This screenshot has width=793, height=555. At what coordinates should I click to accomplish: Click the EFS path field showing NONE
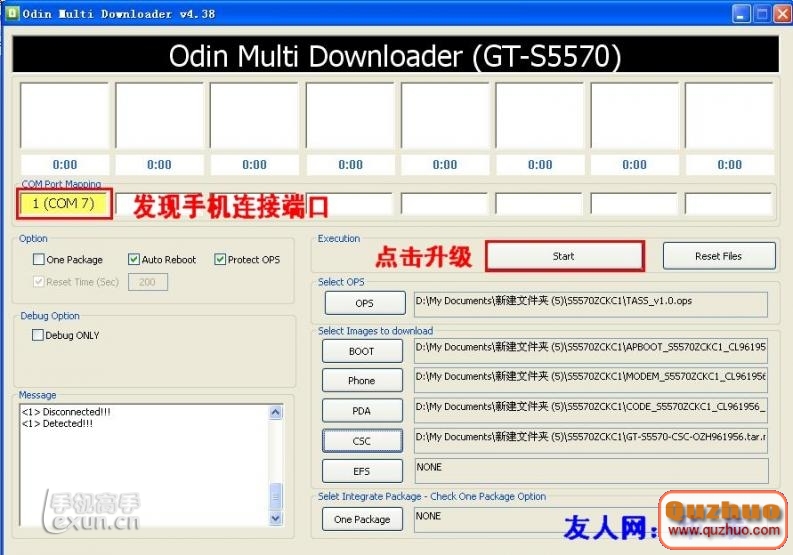pyautogui.click(x=591, y=471)
